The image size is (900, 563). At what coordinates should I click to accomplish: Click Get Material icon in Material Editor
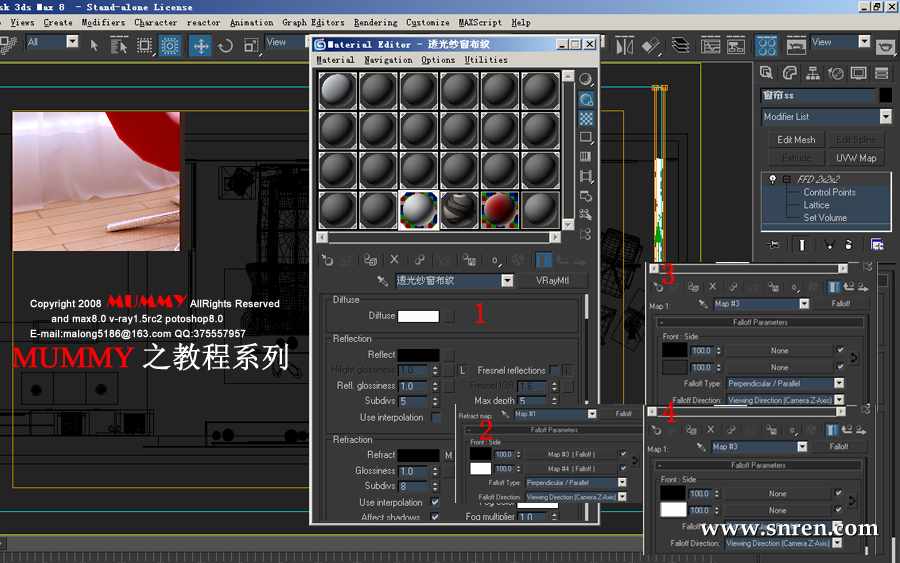(327, 260)
